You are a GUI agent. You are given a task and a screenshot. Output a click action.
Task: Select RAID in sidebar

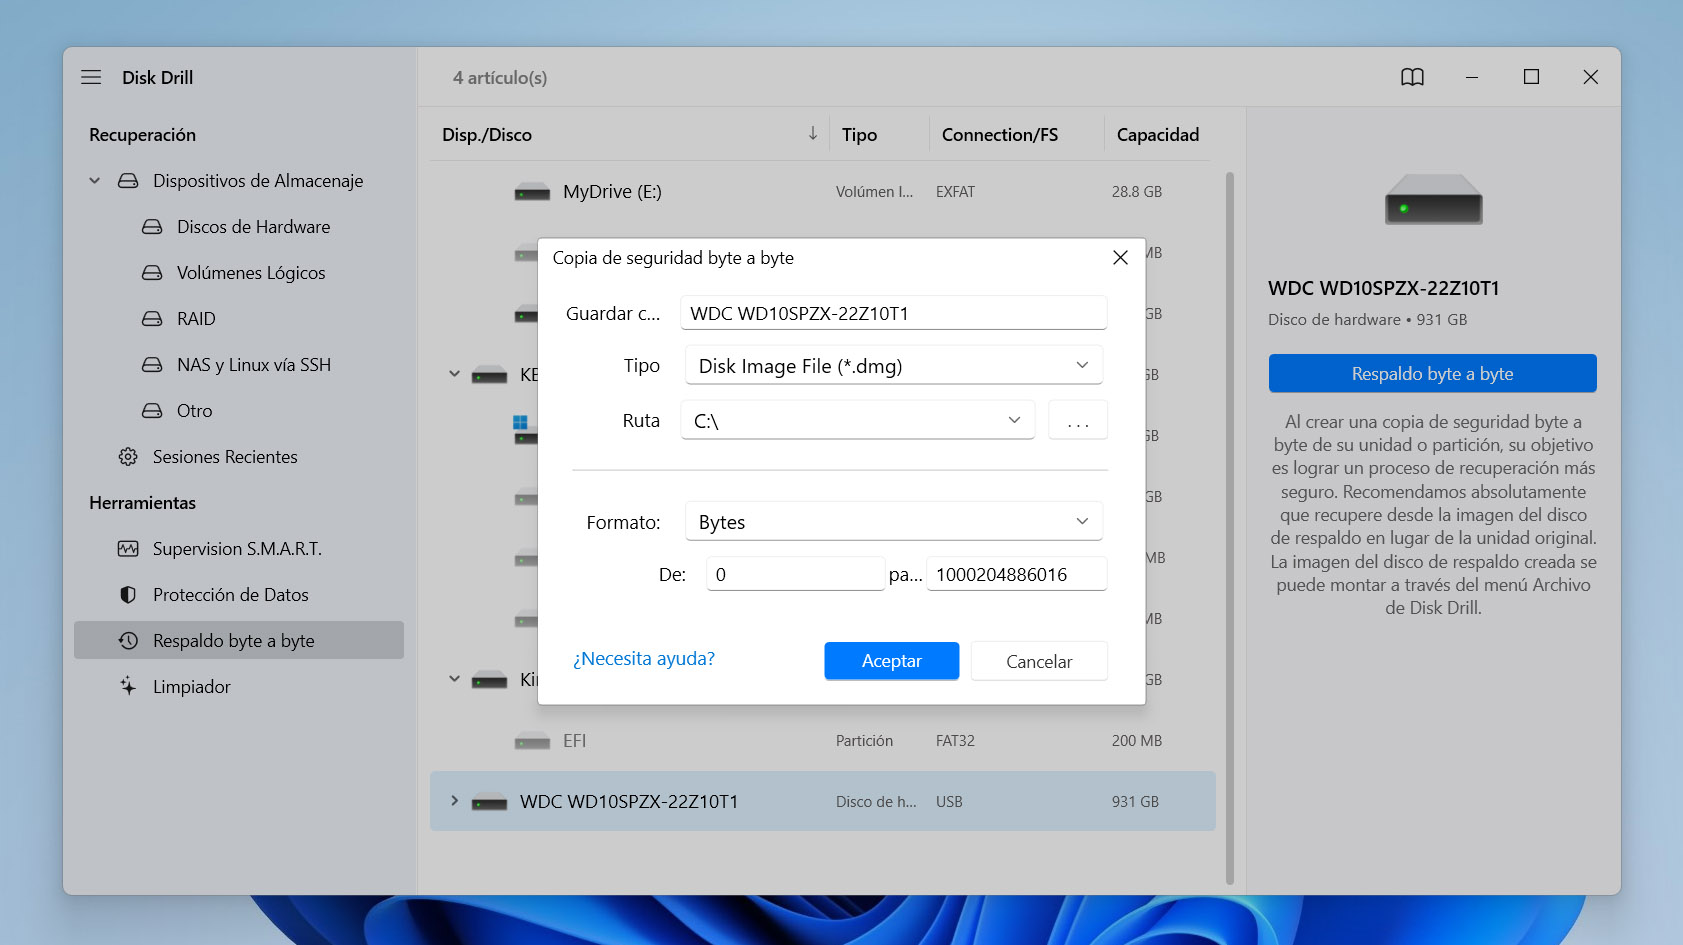(196, 319)
